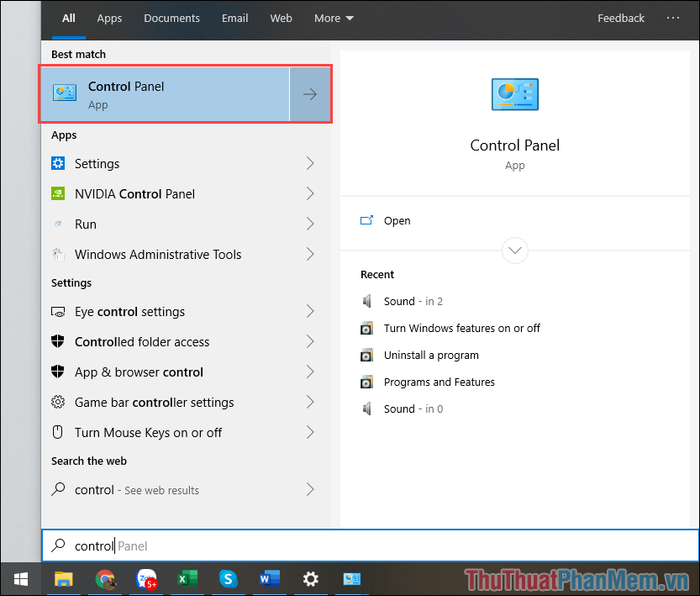Click the search box magnifier icon

coord(58,546)
